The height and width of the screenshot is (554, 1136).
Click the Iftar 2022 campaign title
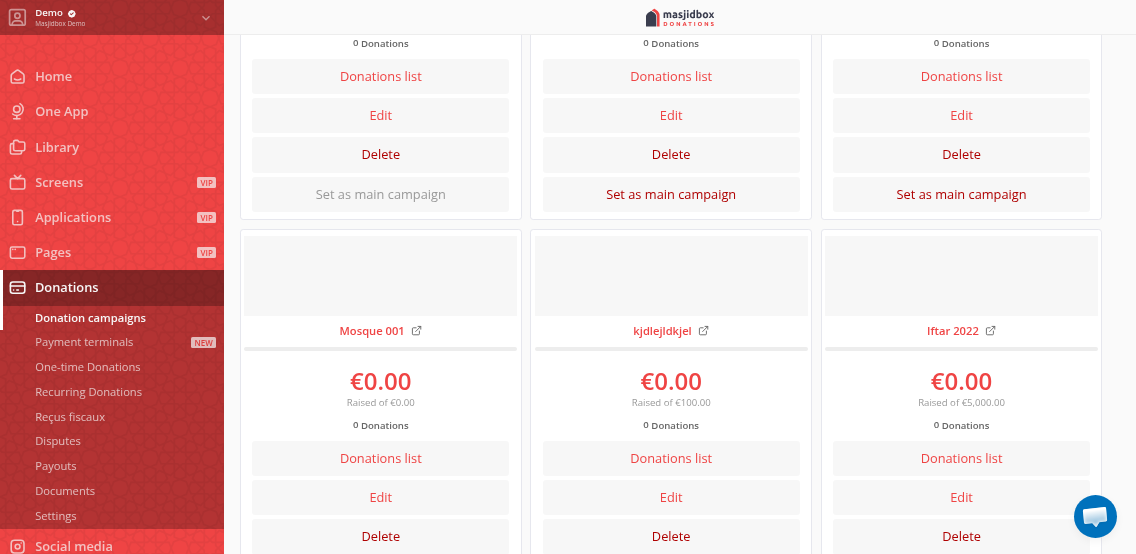(953, 331)
